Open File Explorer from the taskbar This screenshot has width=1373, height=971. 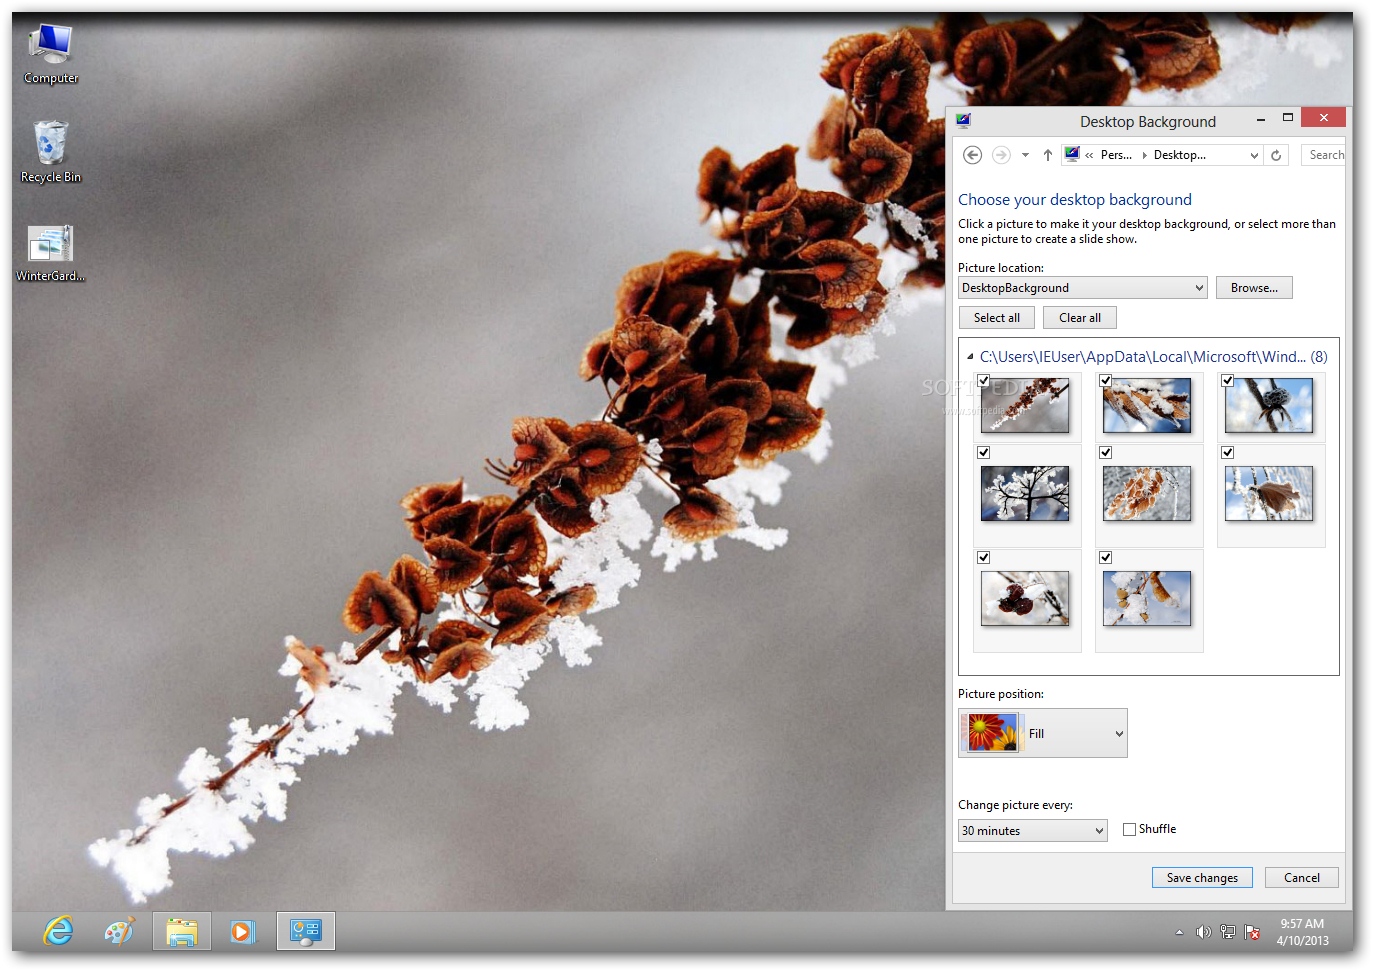(182, 931)
